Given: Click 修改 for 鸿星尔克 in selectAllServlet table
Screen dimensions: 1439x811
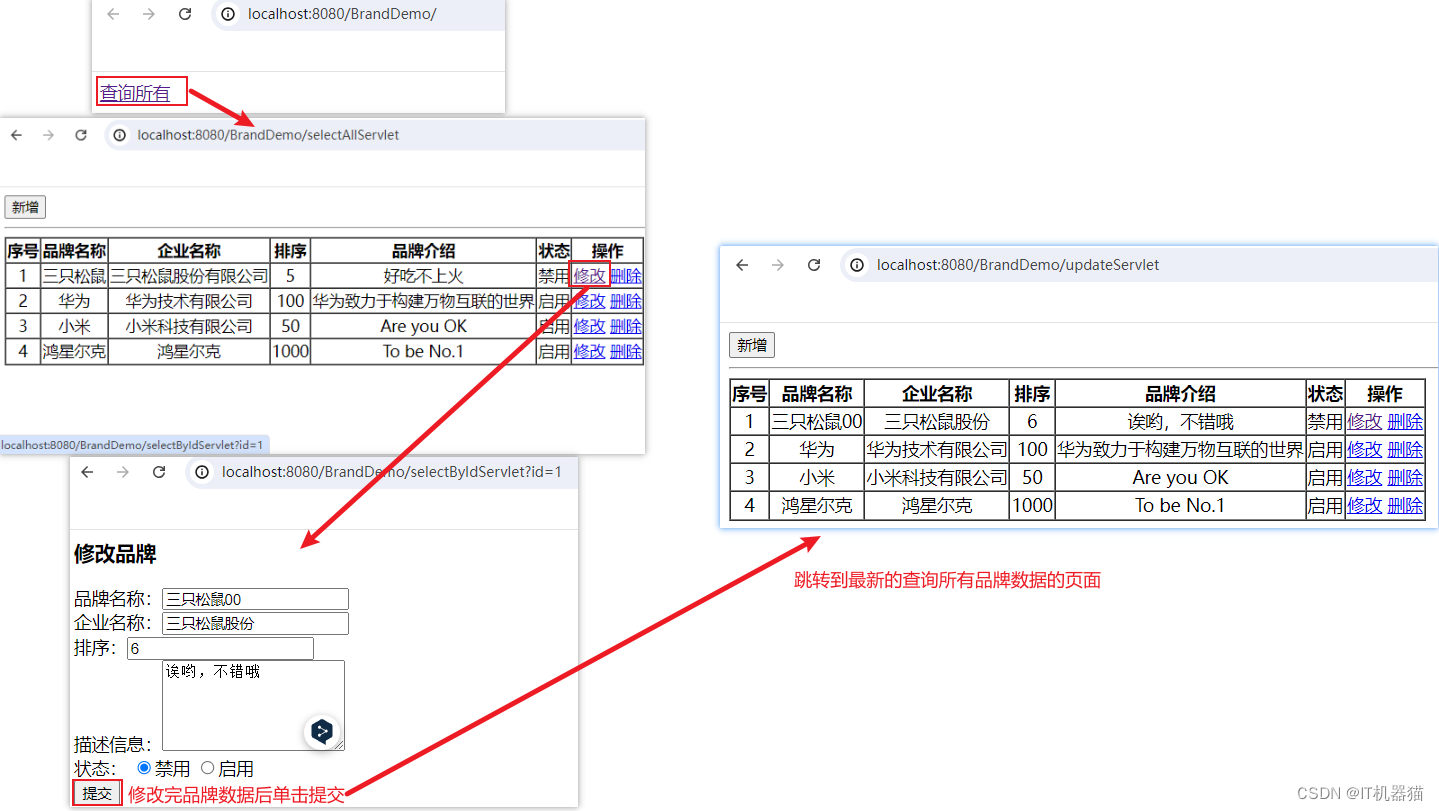Looking at the screenshot, I should (590, 351).
